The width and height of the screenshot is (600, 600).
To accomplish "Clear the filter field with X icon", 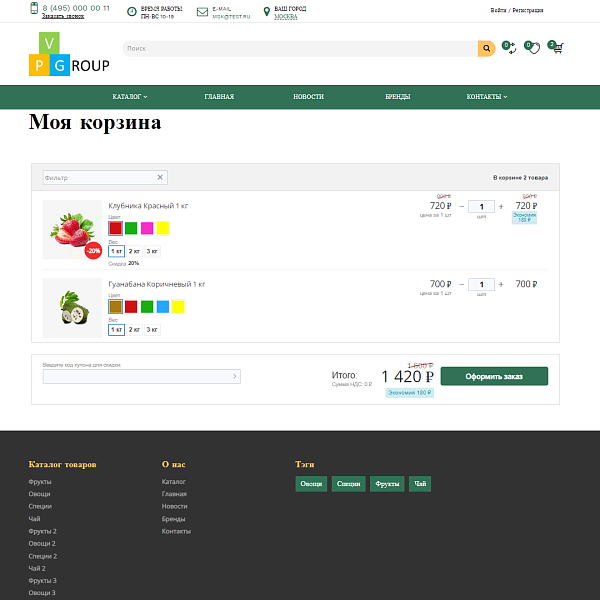I will [x=160, y=177].
